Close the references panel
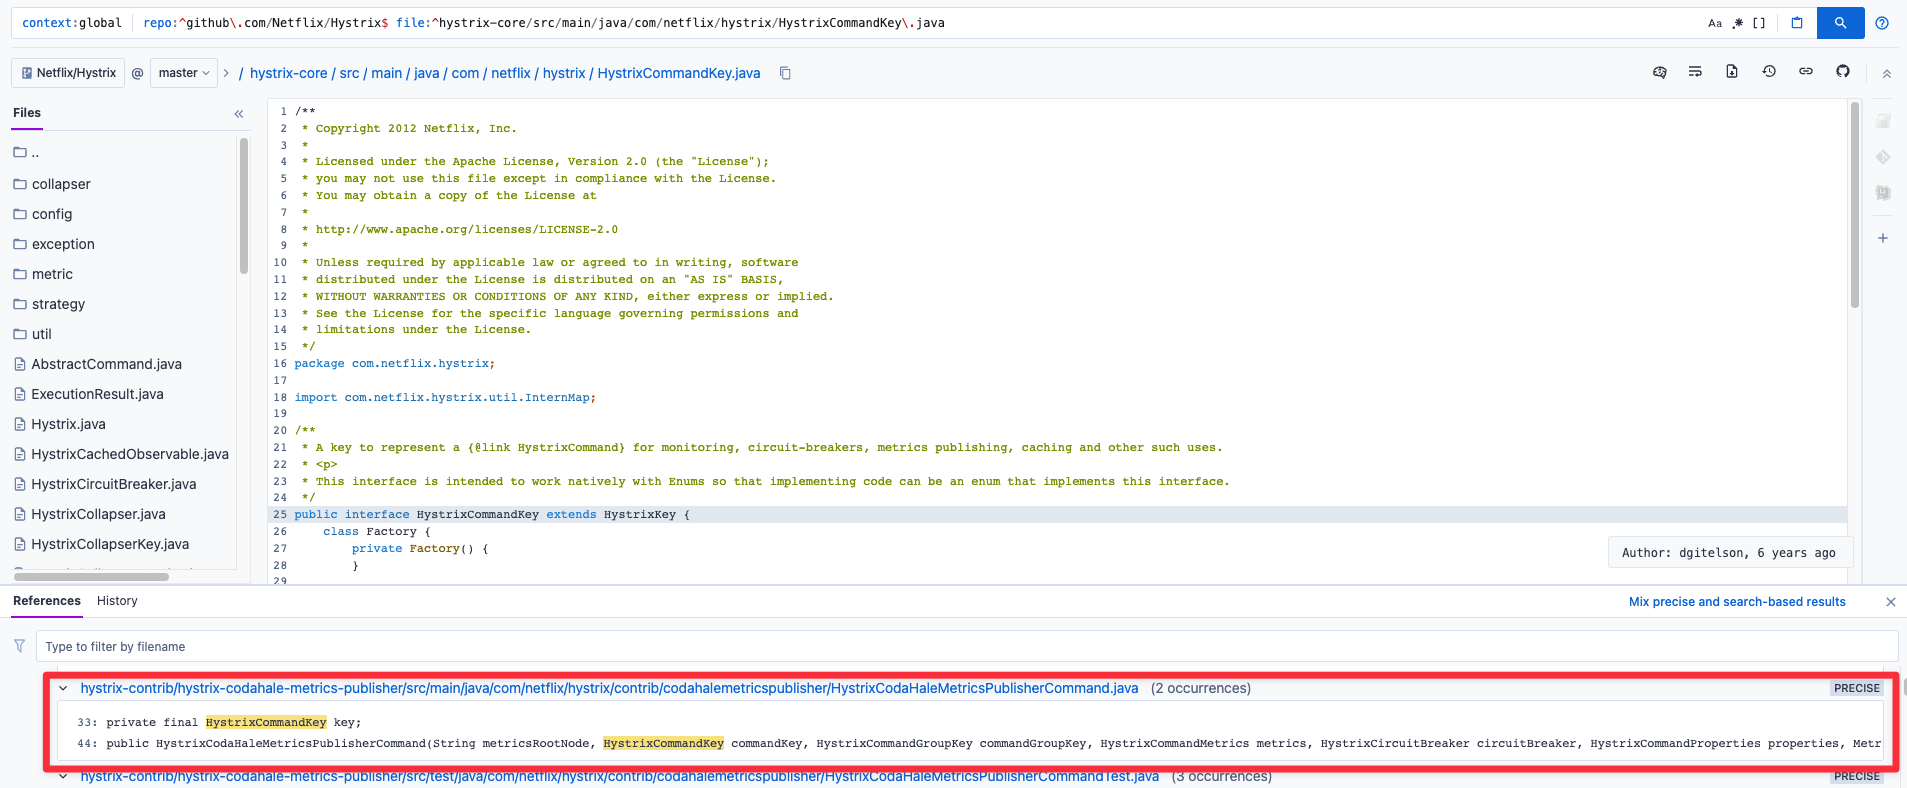Screen dimensions: 1907x788 coord(1890,602)
